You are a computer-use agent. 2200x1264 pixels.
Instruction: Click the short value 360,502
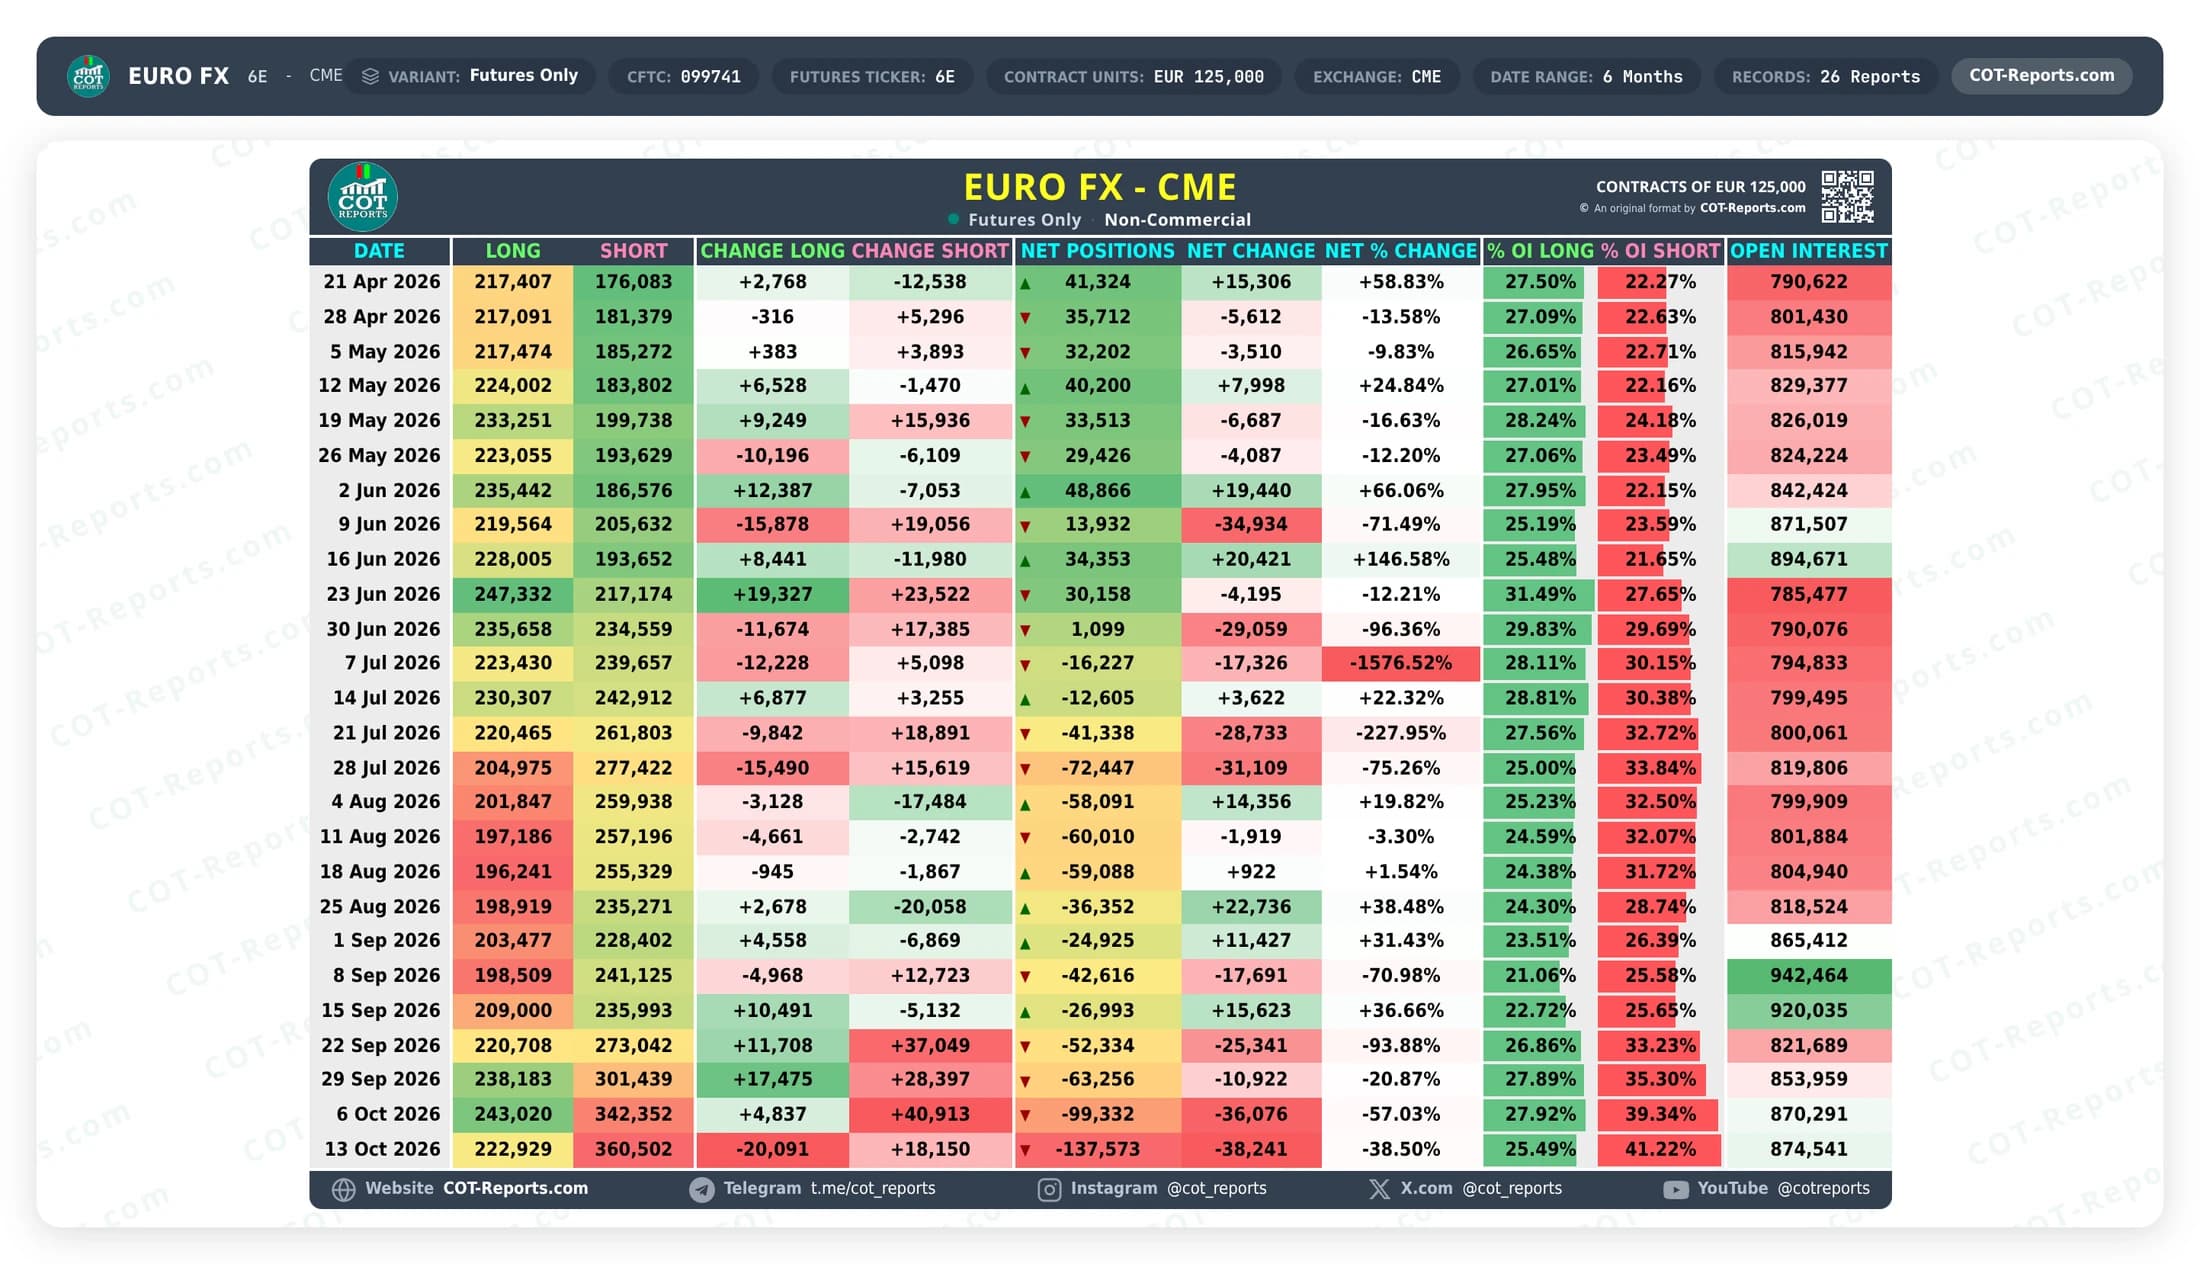click(633, 1149)
